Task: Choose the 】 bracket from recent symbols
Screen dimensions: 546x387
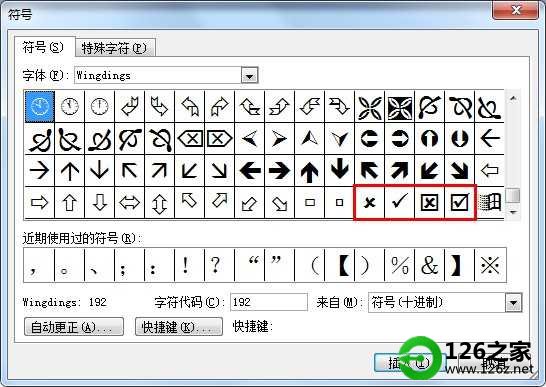Action: point(459,265)
